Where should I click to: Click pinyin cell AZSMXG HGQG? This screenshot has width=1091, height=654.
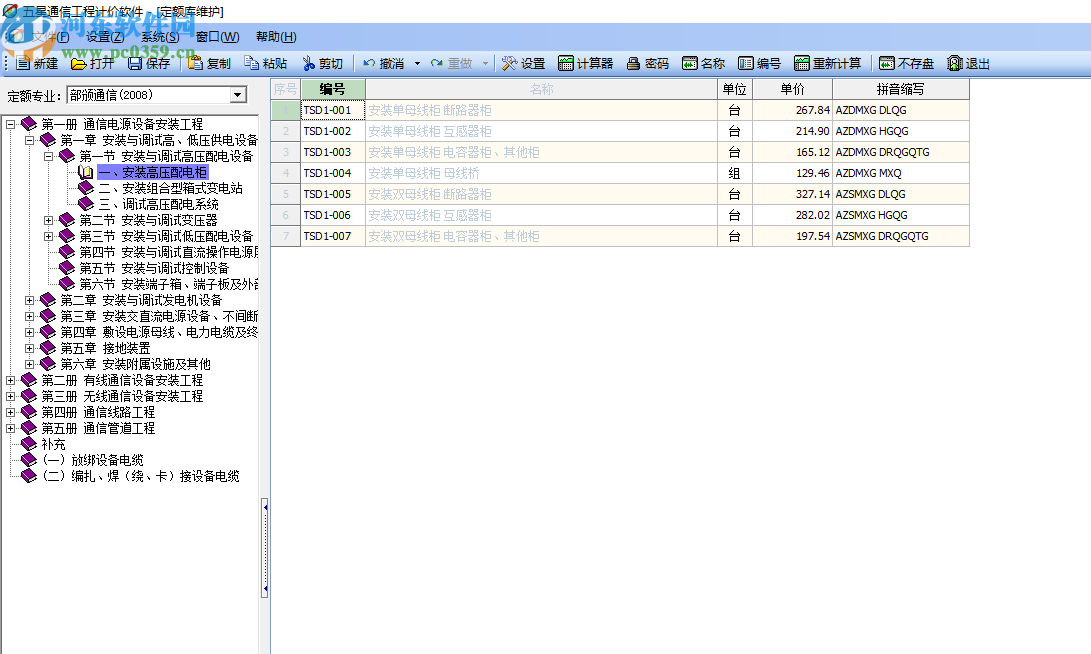tap(900, 215)
